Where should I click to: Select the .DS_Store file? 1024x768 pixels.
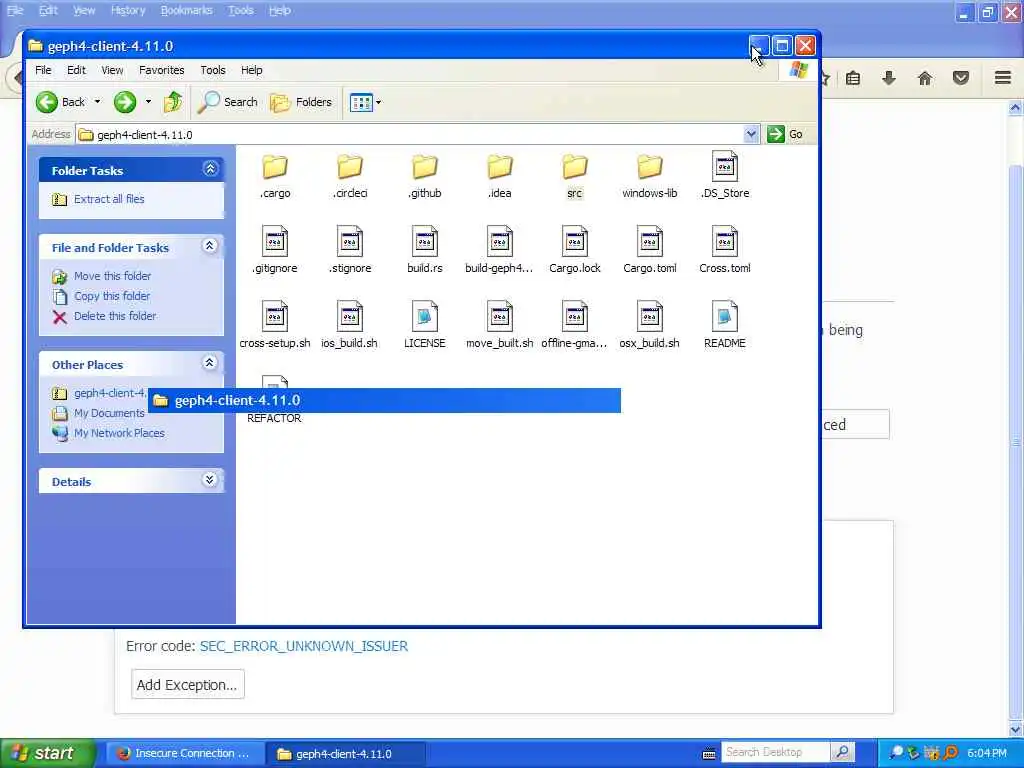[x=725, y=176]
